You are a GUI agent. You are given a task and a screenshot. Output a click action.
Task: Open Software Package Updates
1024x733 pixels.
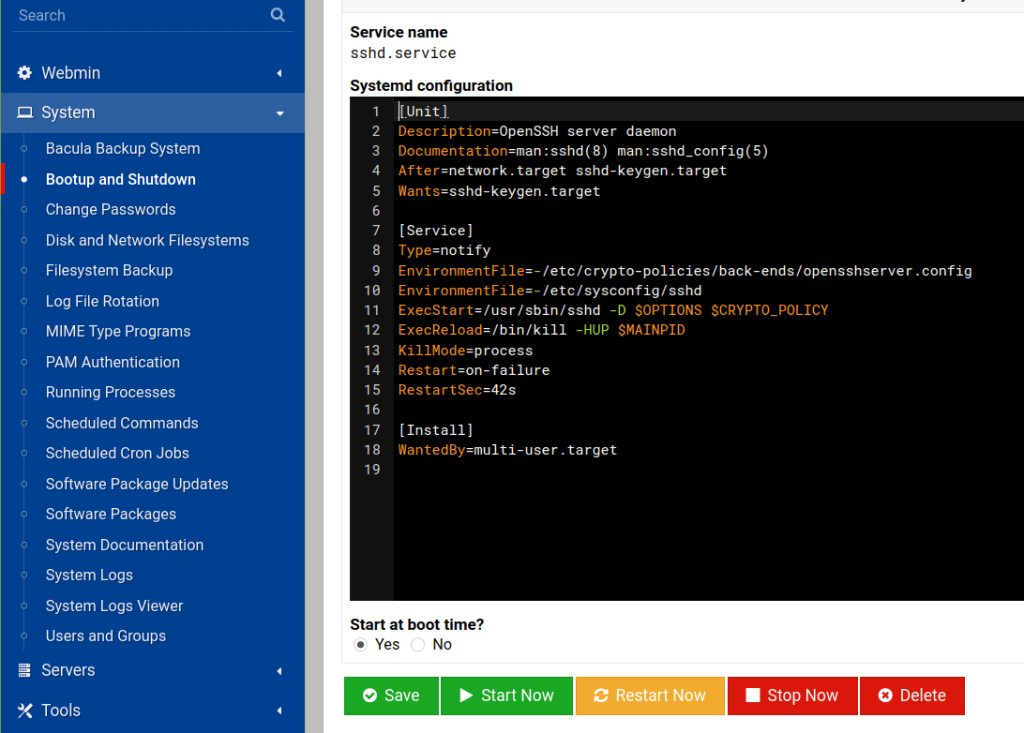136,484
